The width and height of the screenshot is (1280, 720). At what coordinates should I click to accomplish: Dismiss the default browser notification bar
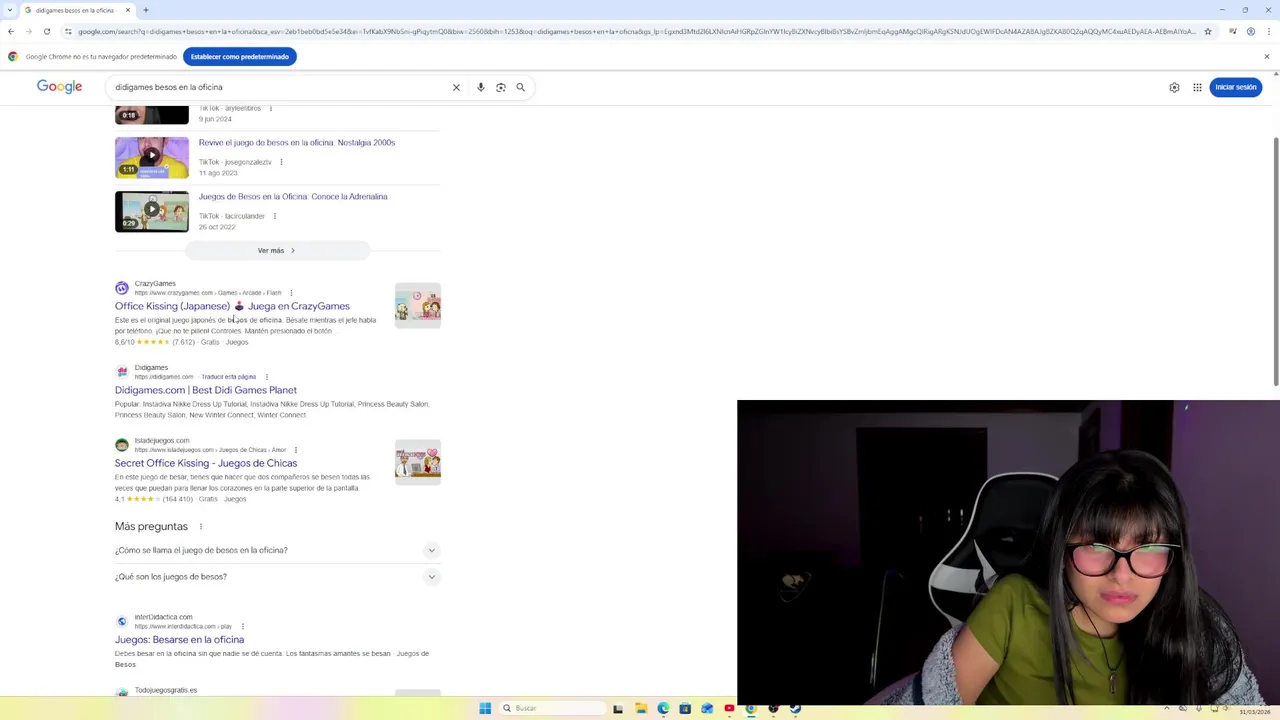coord(1266,57)
